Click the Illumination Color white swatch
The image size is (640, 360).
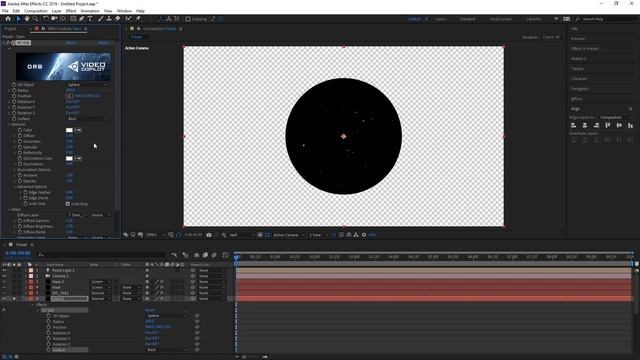69,158
